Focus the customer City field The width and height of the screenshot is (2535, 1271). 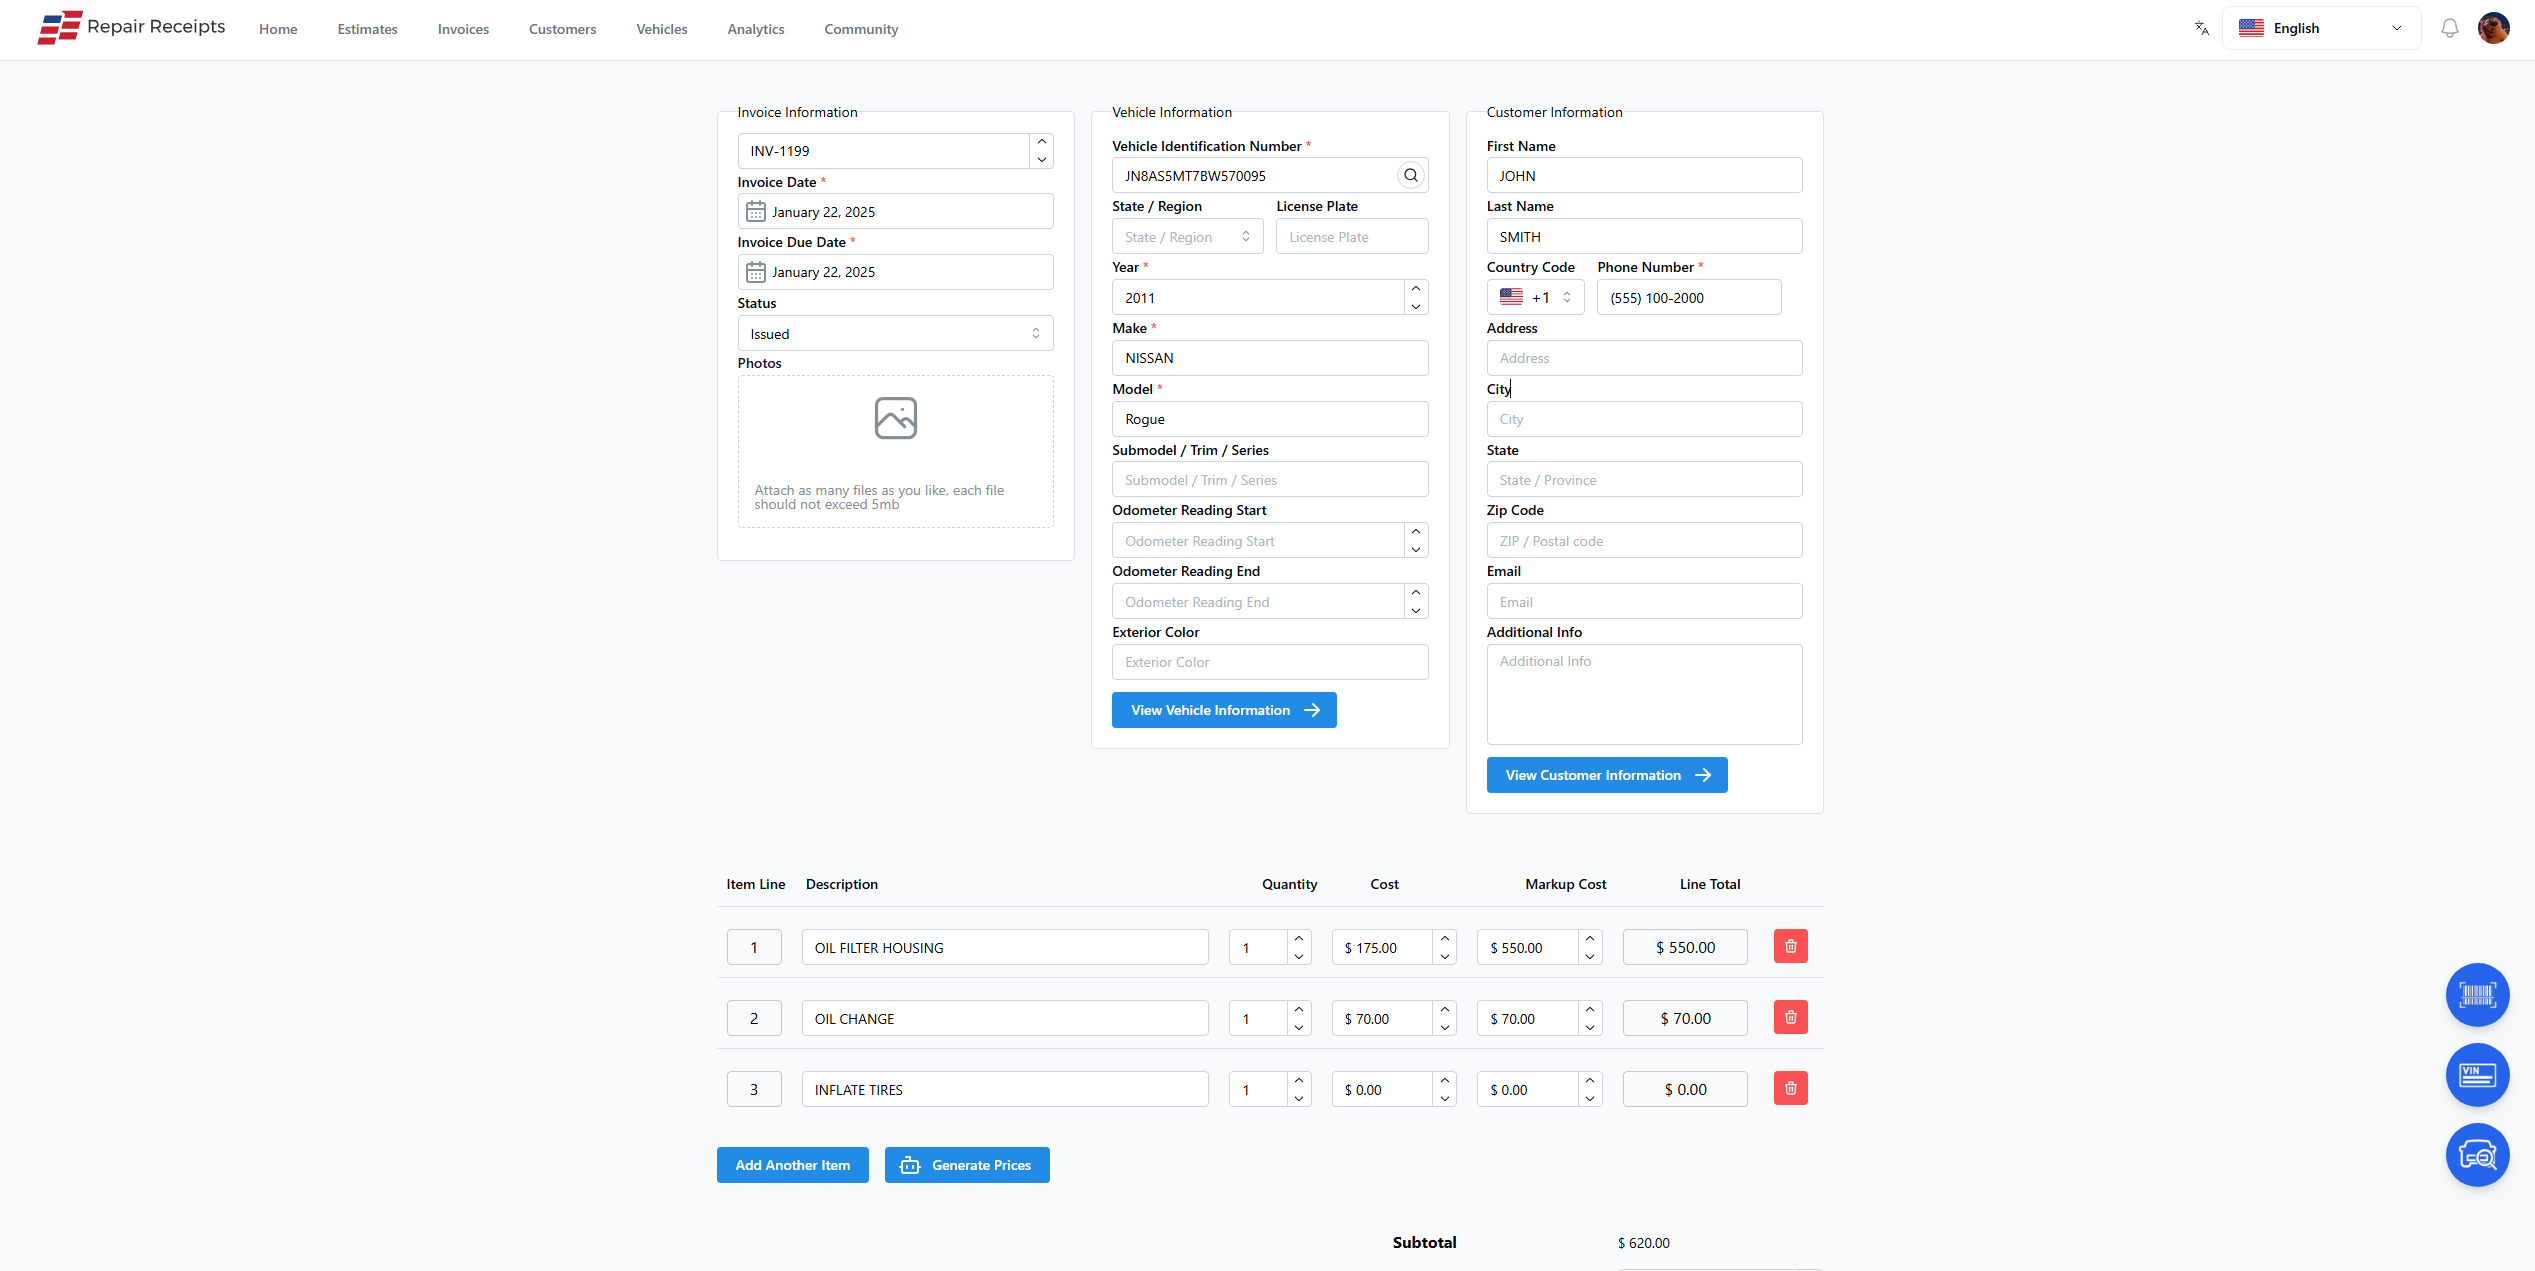pos(1644,419)
